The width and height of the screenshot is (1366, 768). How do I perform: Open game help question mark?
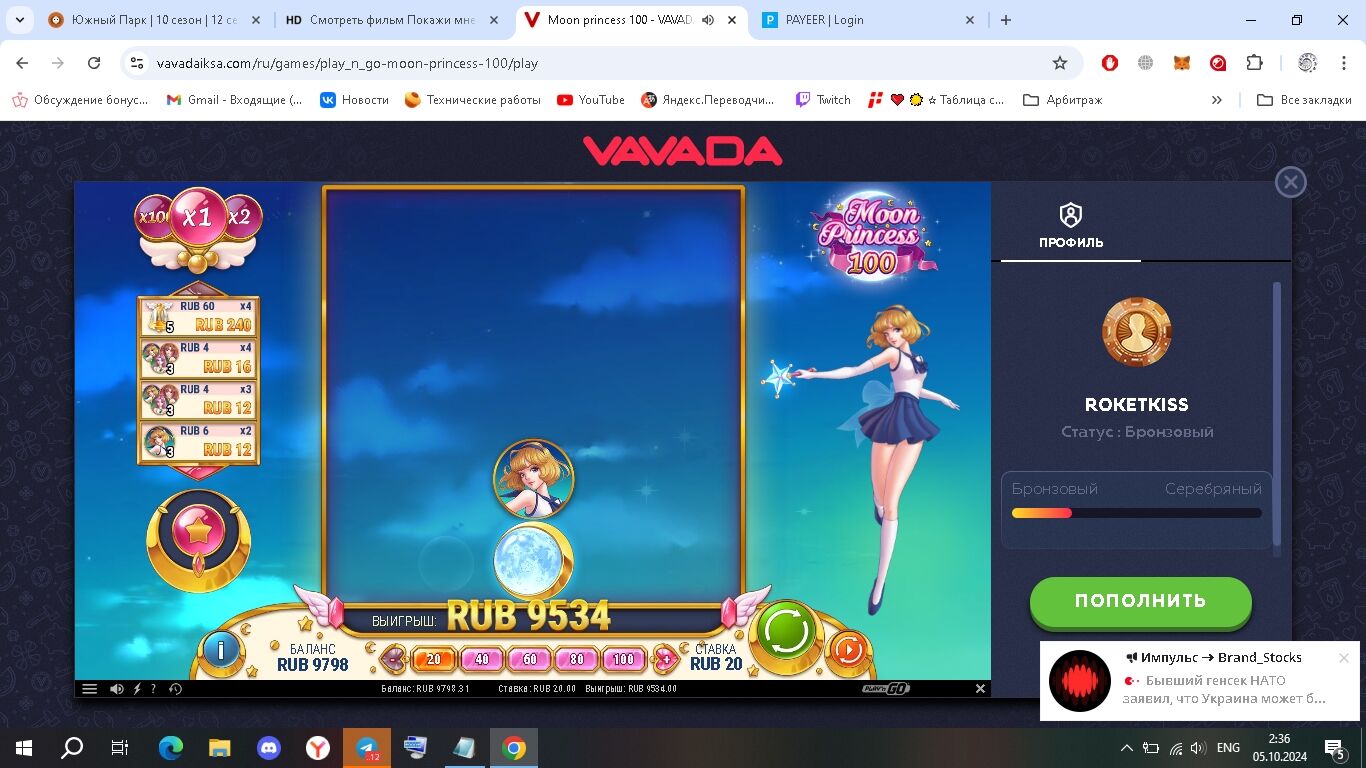[x=153, y=689]
